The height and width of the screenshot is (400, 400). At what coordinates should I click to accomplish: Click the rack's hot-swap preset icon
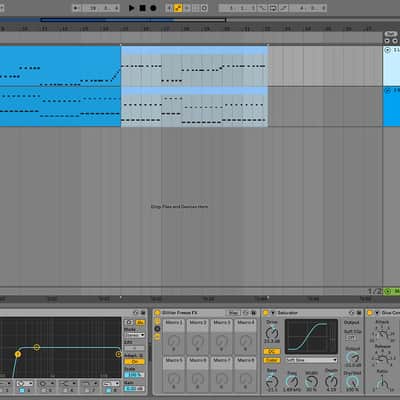[246, 313]
